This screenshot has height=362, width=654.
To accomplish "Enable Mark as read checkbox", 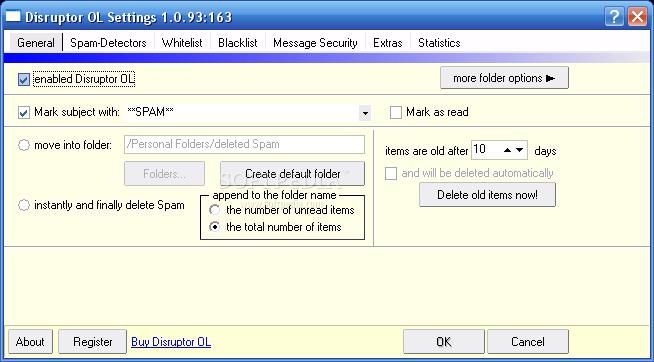I will [x=395, y=113].
